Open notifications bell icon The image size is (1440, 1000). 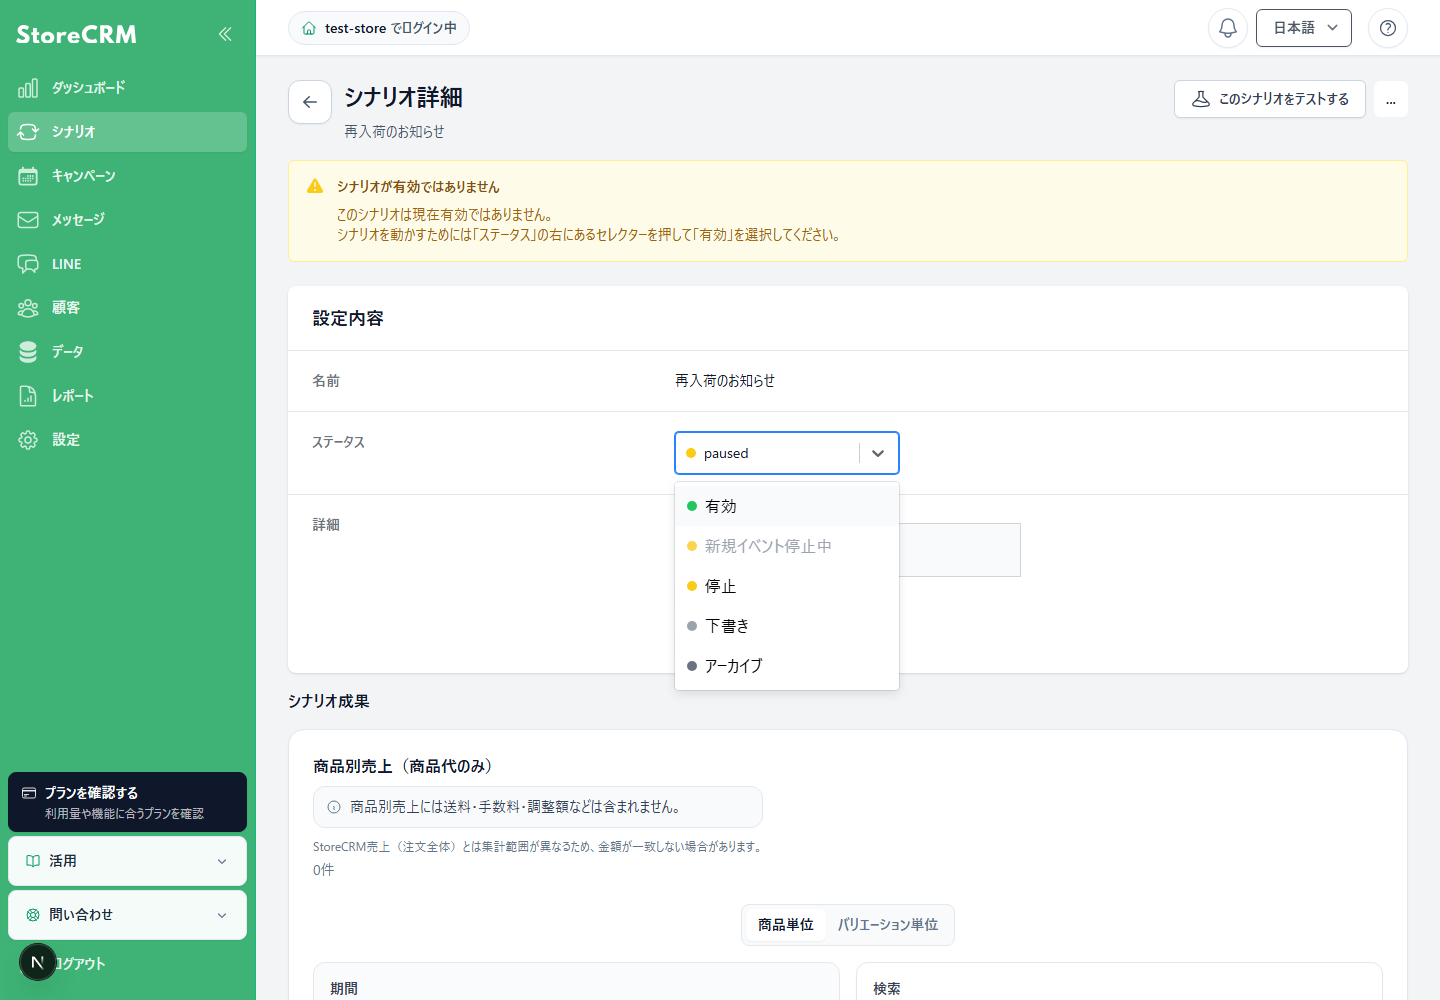tap(1228, 28)
